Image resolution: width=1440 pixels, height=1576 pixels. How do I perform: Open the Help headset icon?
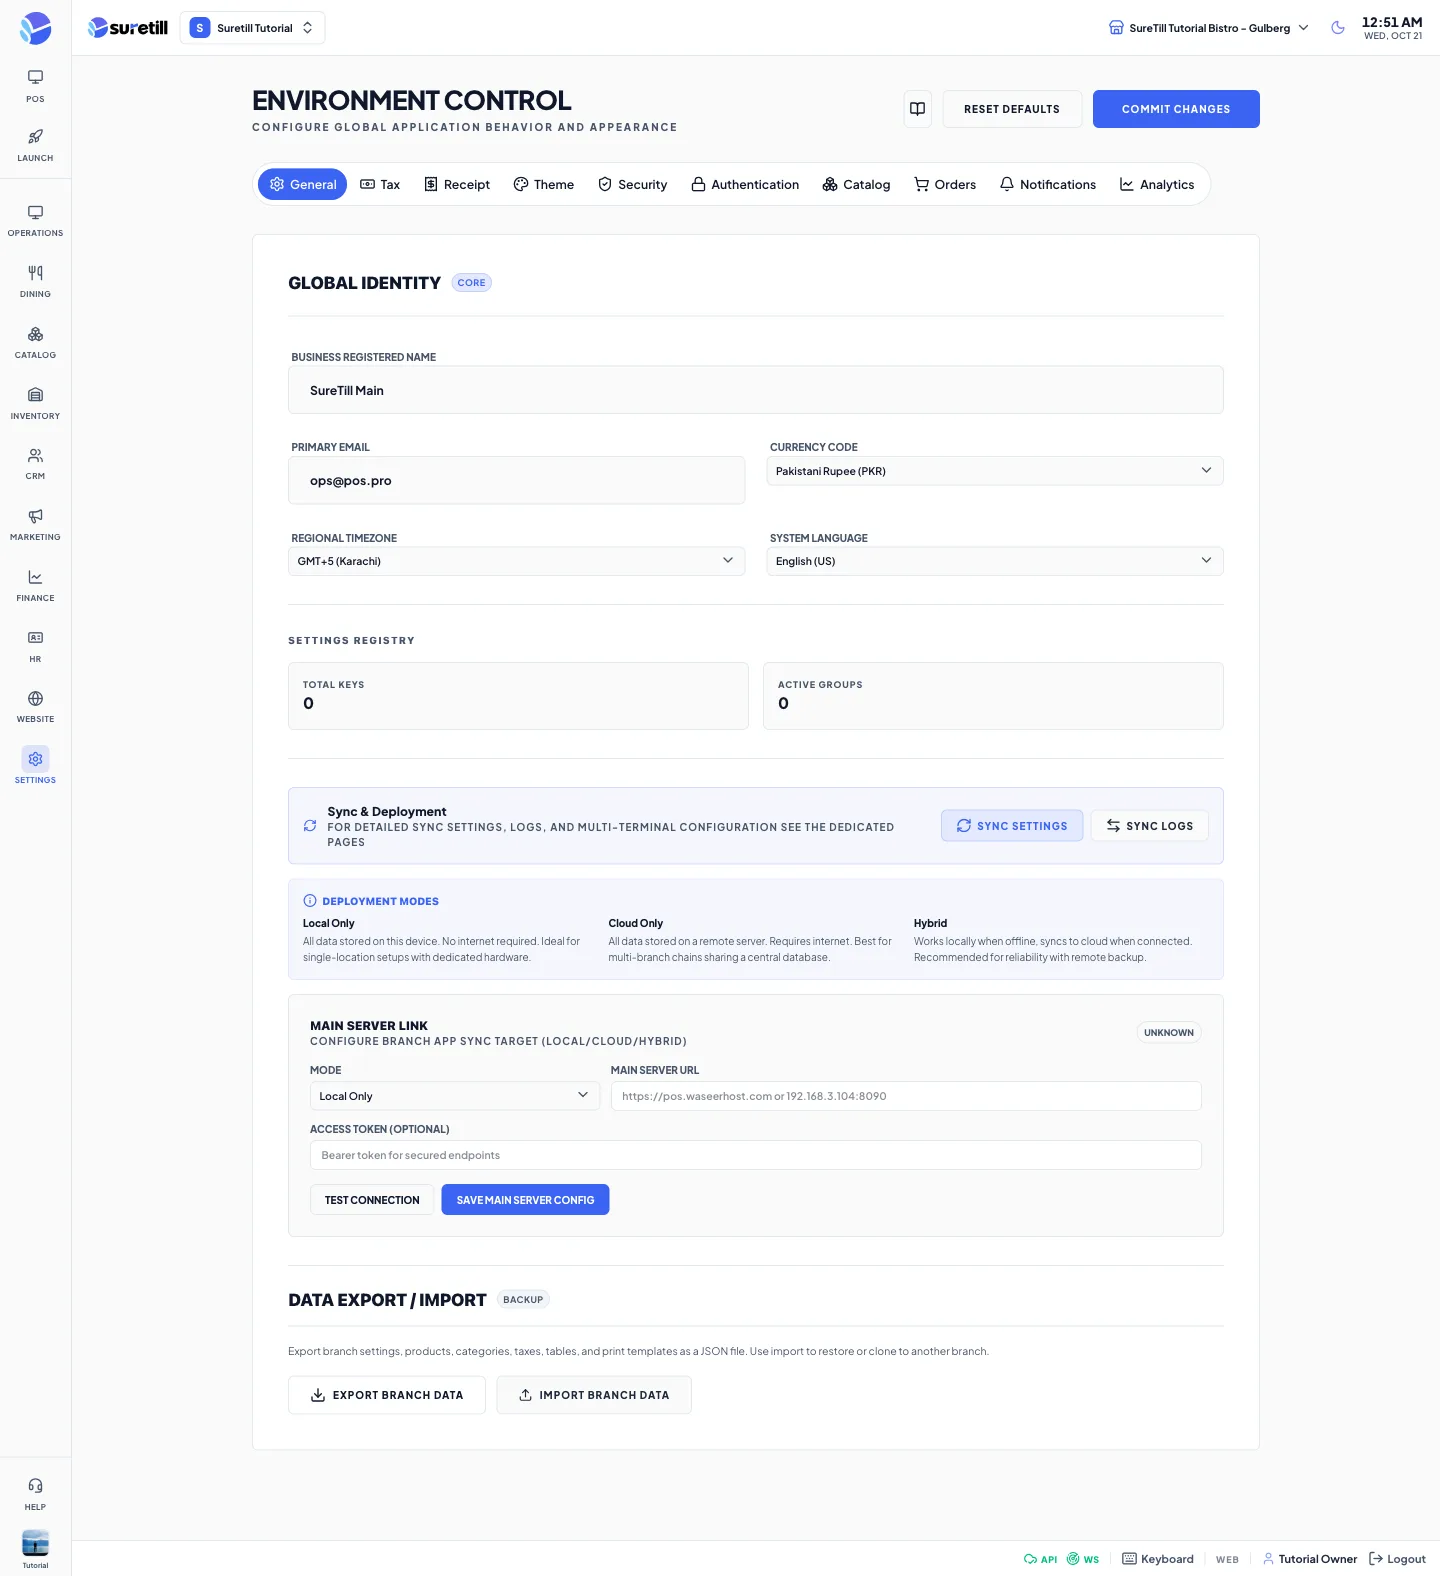click(x=35, y=1494)
